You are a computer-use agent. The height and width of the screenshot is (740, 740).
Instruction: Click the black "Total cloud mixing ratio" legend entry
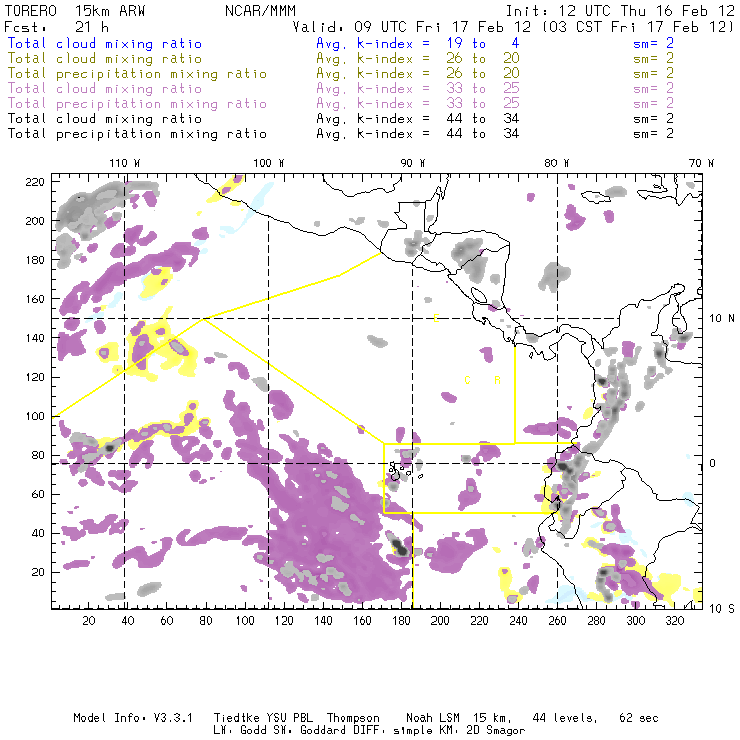click(105, 119)
